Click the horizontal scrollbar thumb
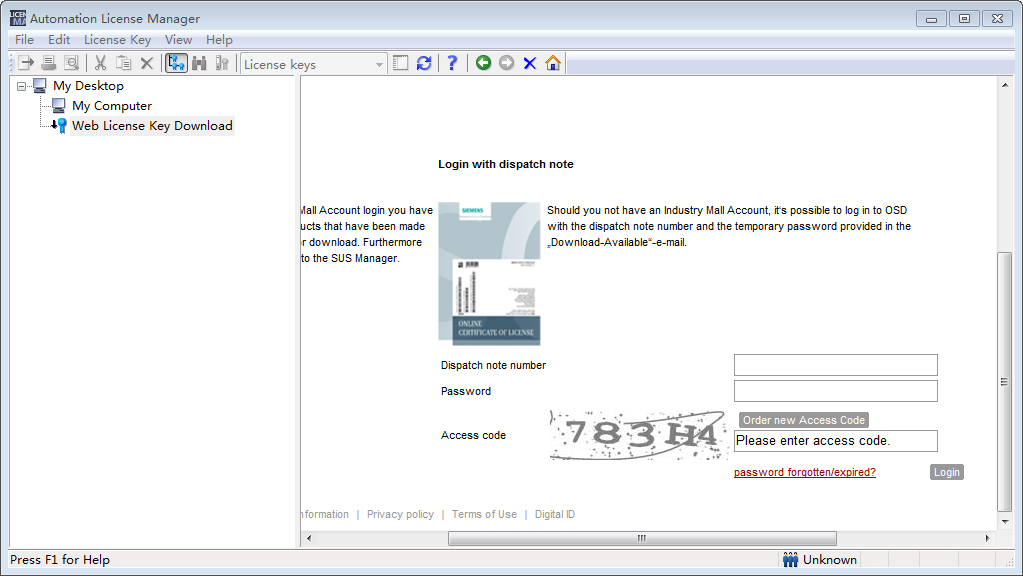This screenshot has height=576, width=1023. (642, 538)
